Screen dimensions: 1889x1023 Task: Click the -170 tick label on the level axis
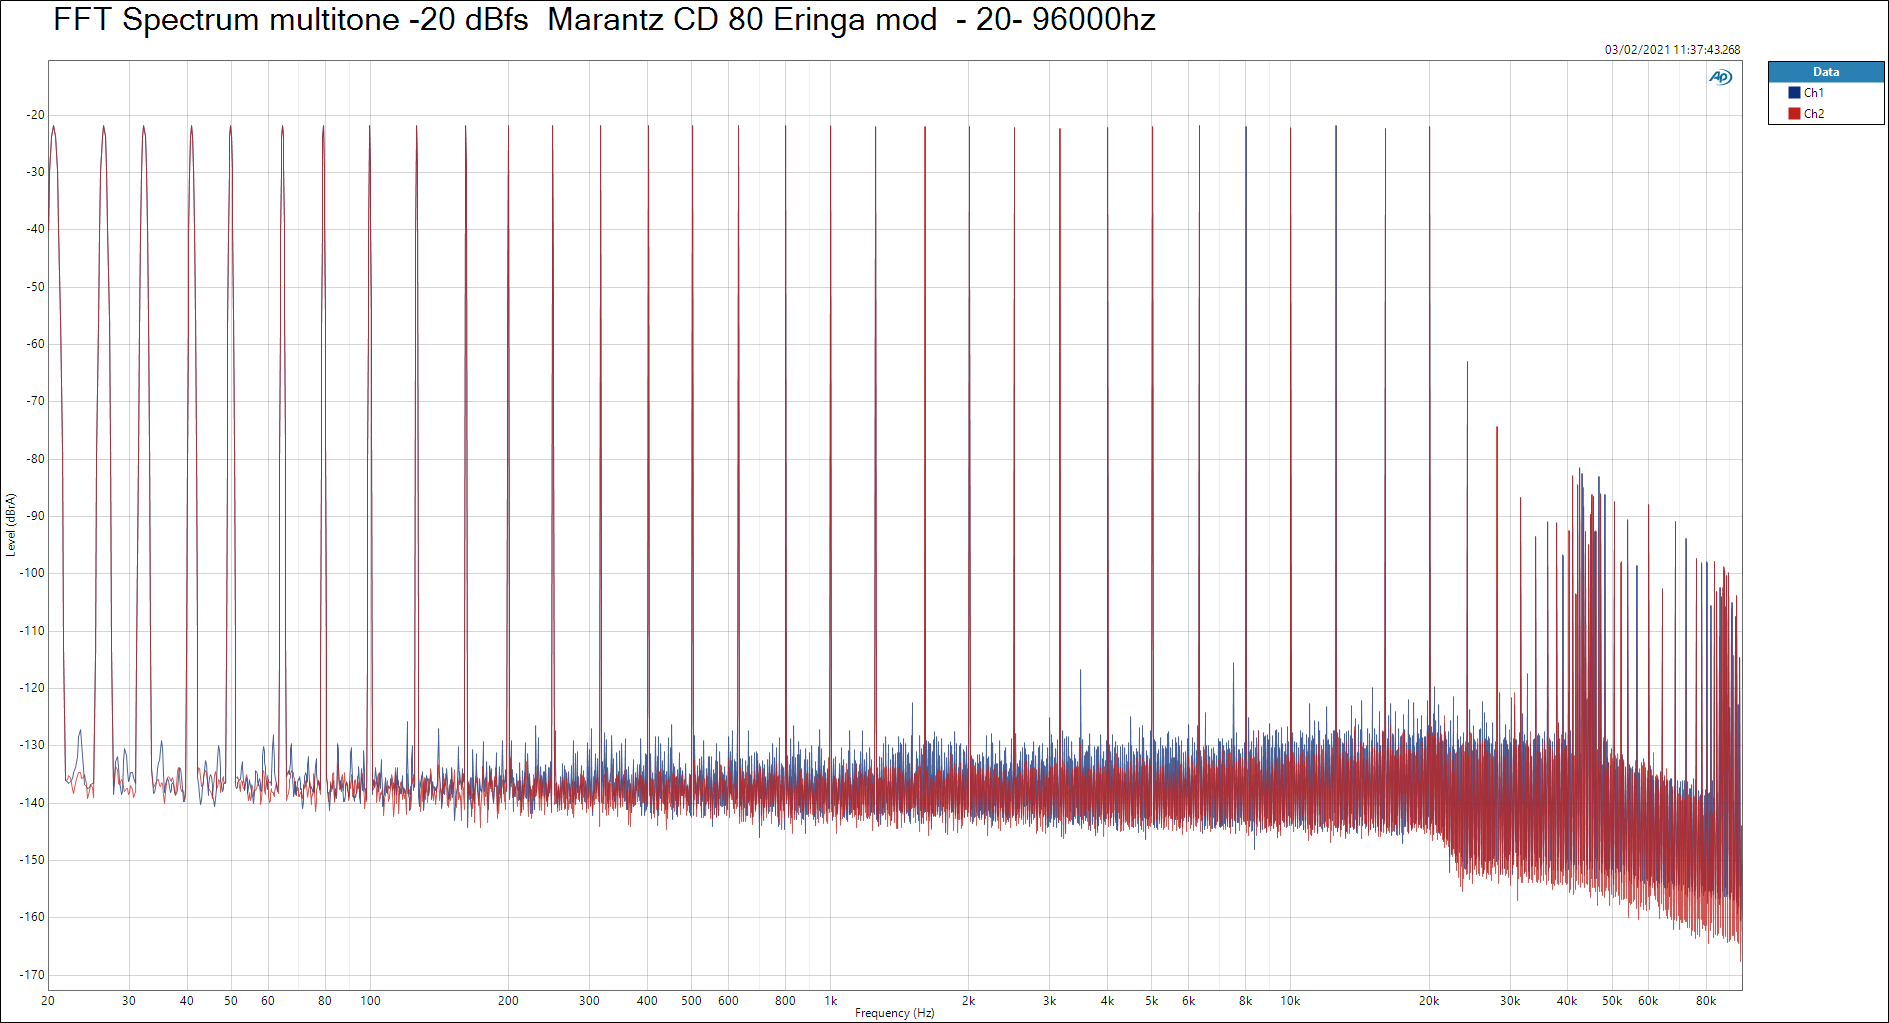34,975
